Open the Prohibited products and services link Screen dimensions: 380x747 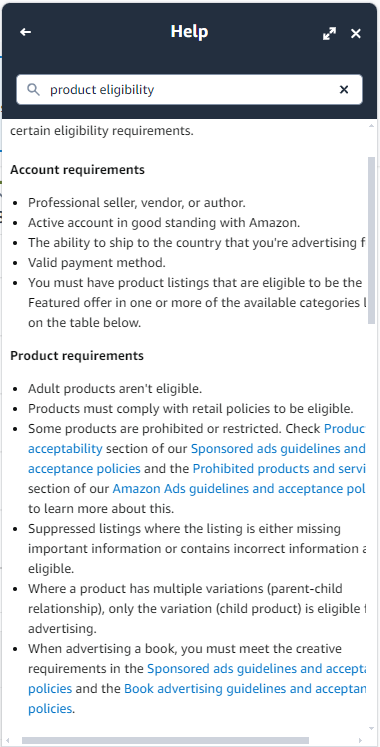(x=279, y=468)
